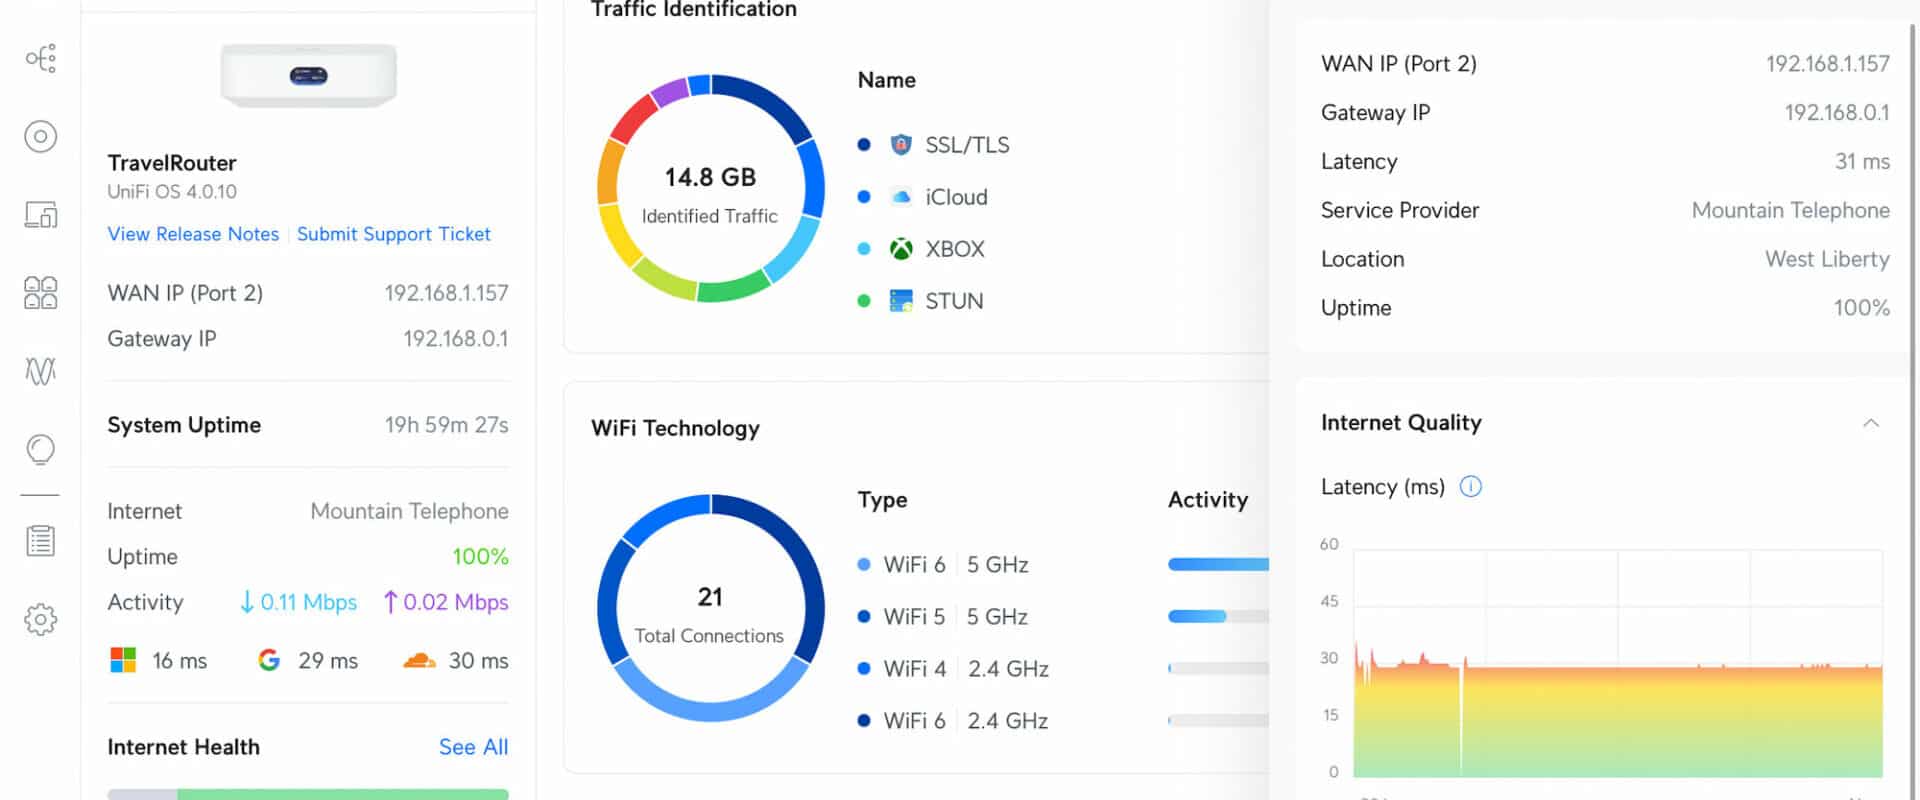Viewport: 1920px width, 800px height.
Task: Click the latency chart dip marker
Action: [x=1461, y=718]
